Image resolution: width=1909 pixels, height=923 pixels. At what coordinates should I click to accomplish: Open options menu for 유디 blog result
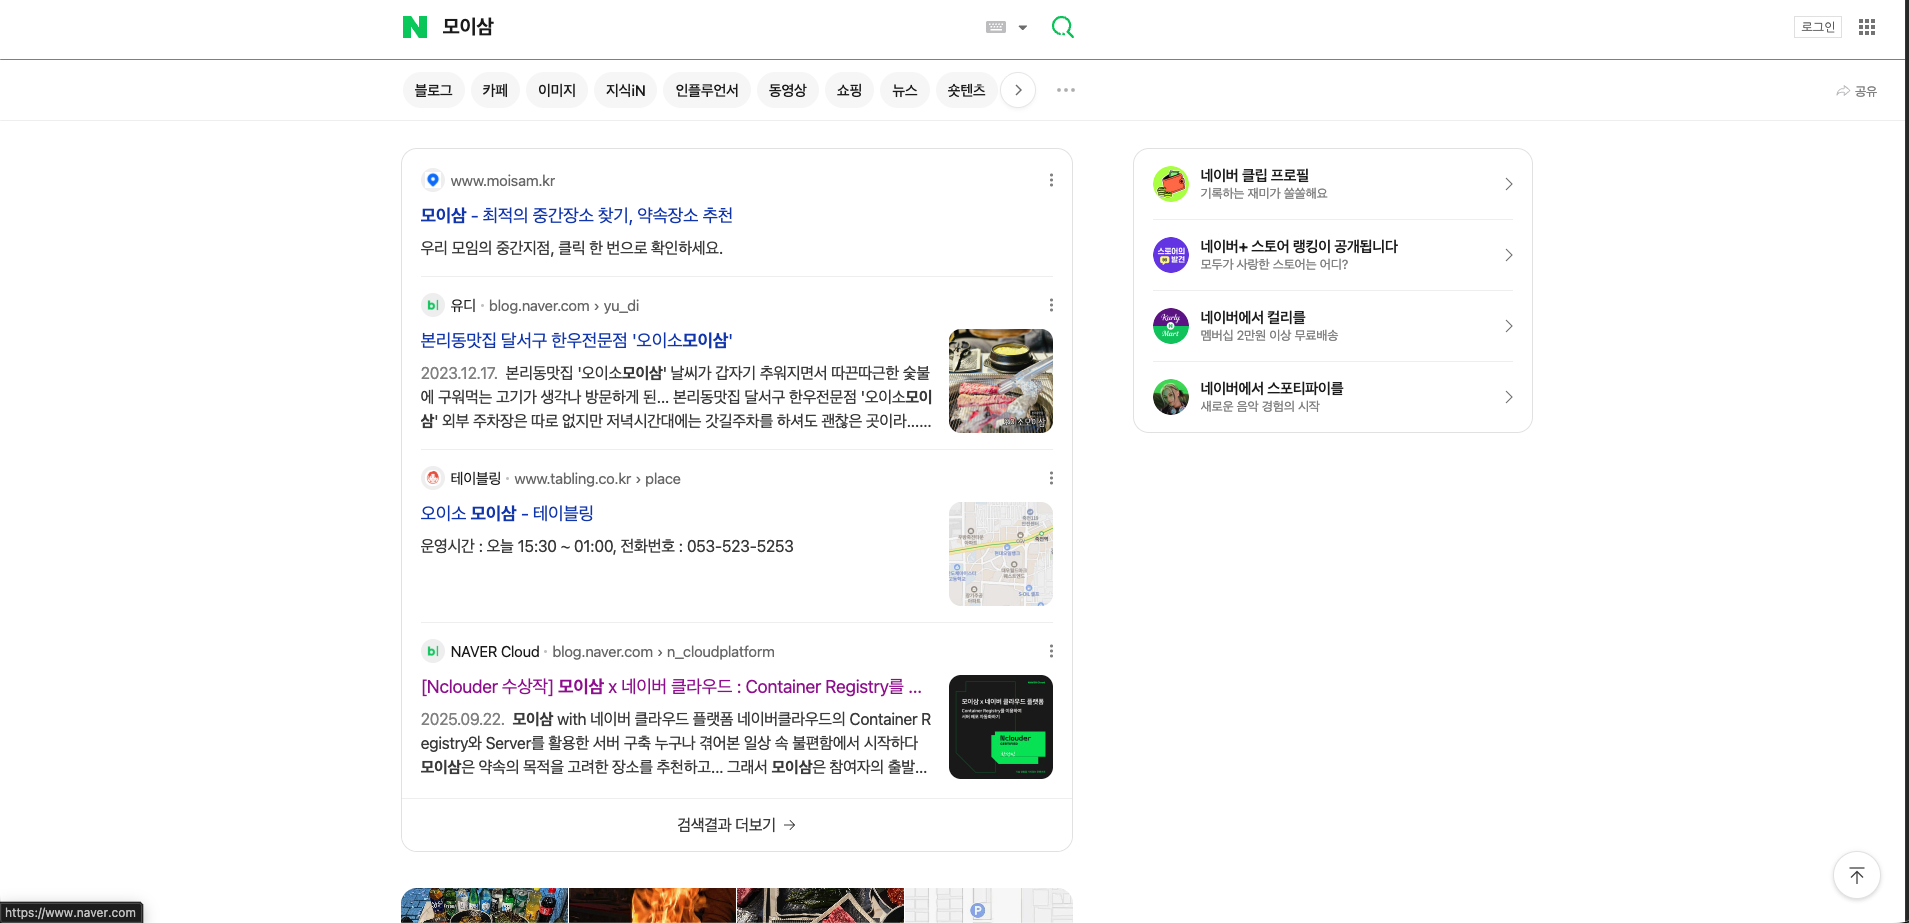(x=1050, y=305)
